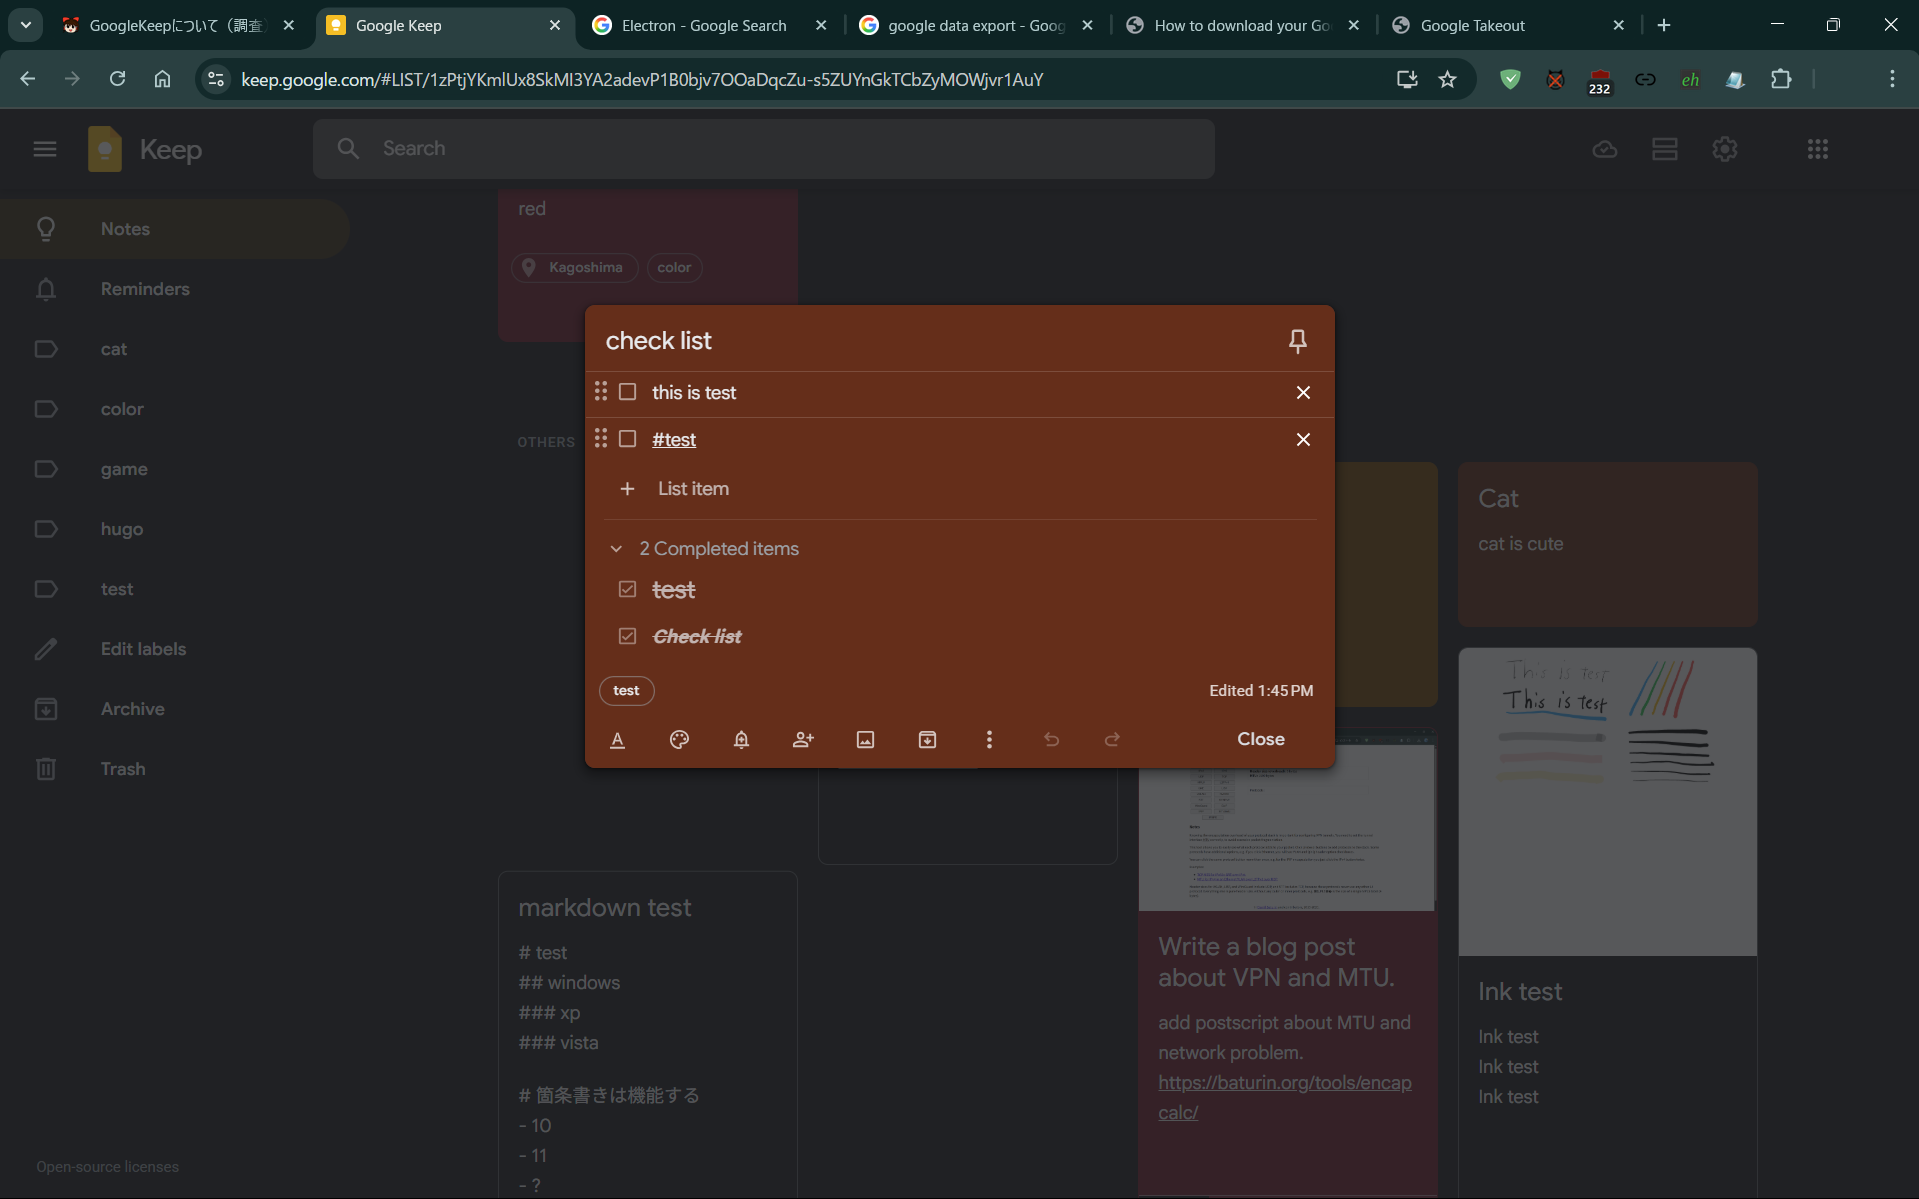This screenshot has width=1919, height=1199.
Task: Collapse the 2 Completed items section
Action: pos(616,548)
